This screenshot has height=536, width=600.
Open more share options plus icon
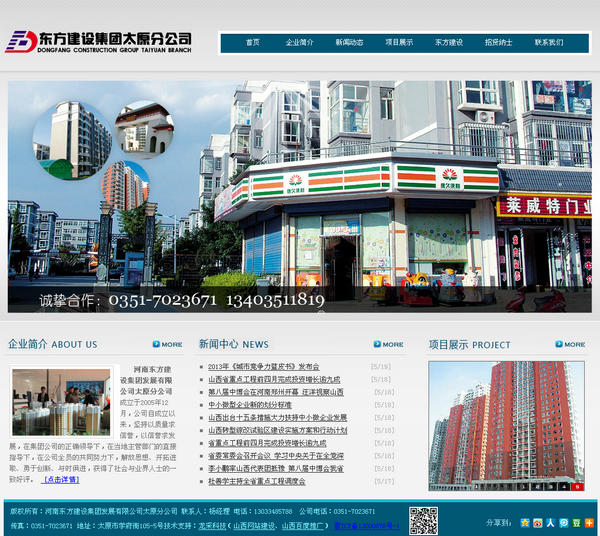pyautogui.click(x=590, y=522)
